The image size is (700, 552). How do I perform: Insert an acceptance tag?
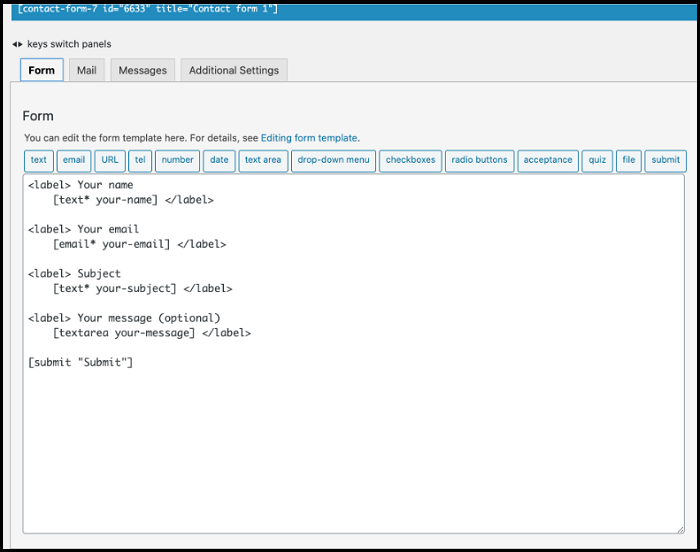click(x=548, y=160)
